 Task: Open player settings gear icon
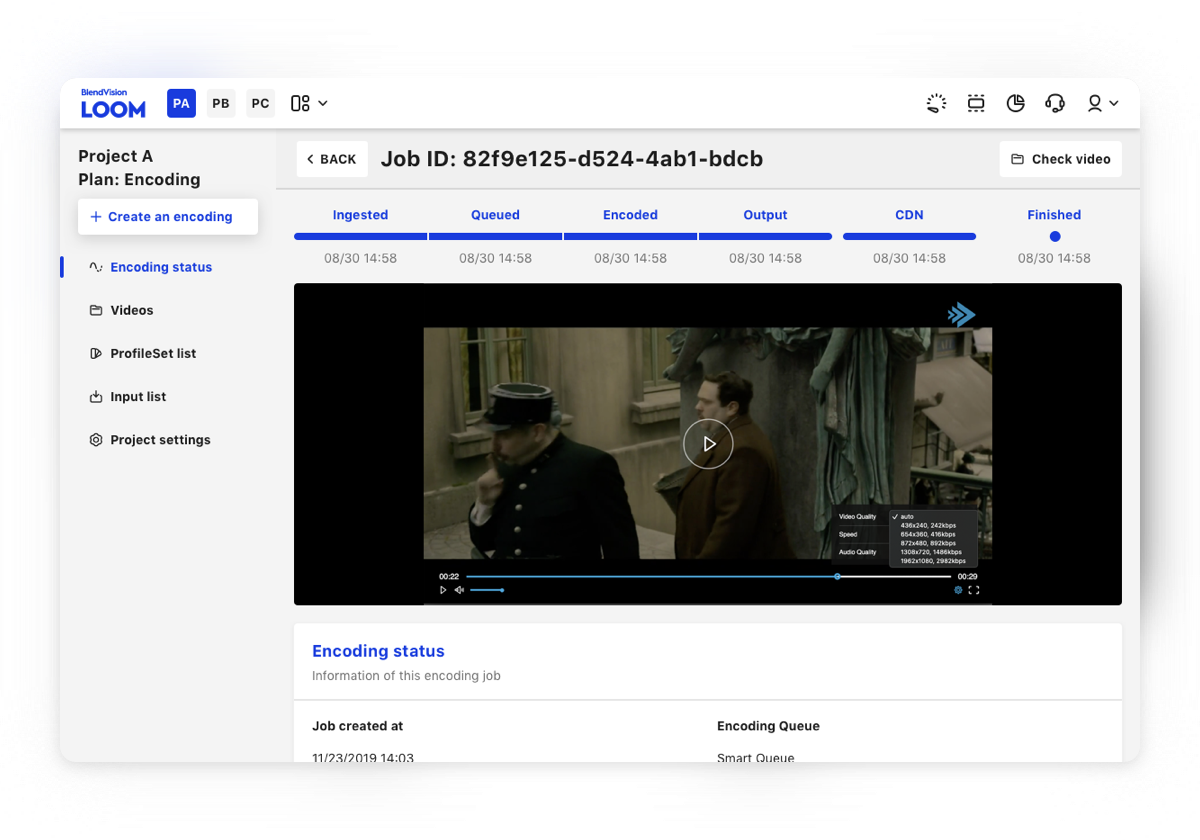(x=958, y=590)
